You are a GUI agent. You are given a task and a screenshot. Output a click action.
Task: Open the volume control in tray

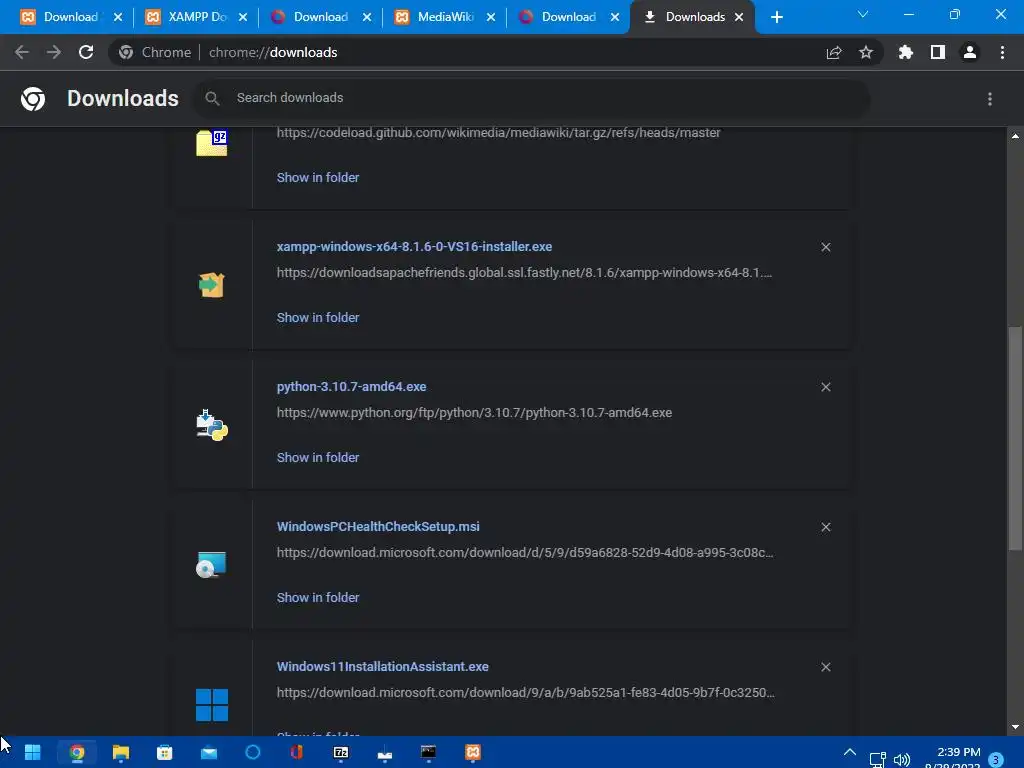[x=902, y=760]
